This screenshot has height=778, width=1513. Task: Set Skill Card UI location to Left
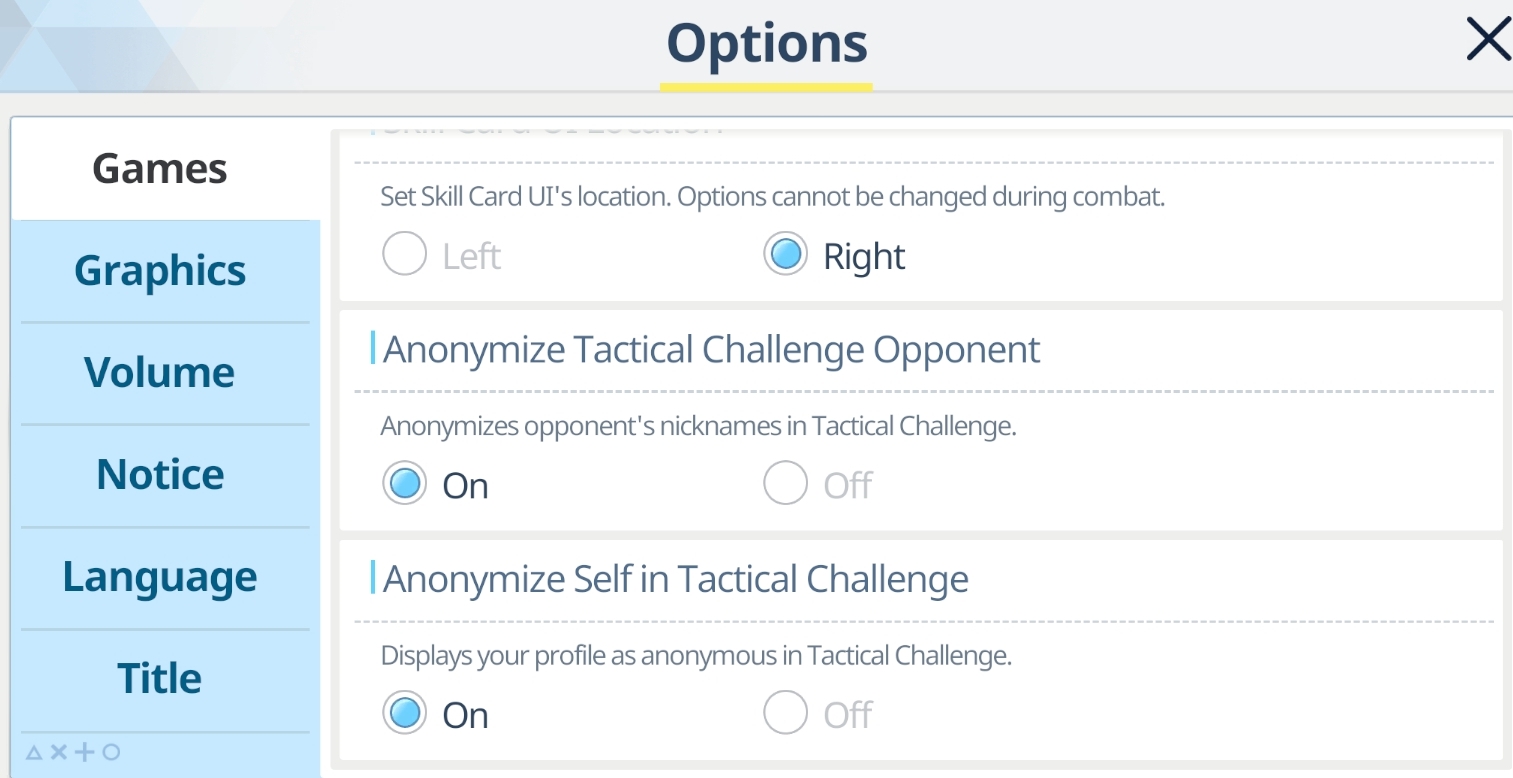point(405,256)
